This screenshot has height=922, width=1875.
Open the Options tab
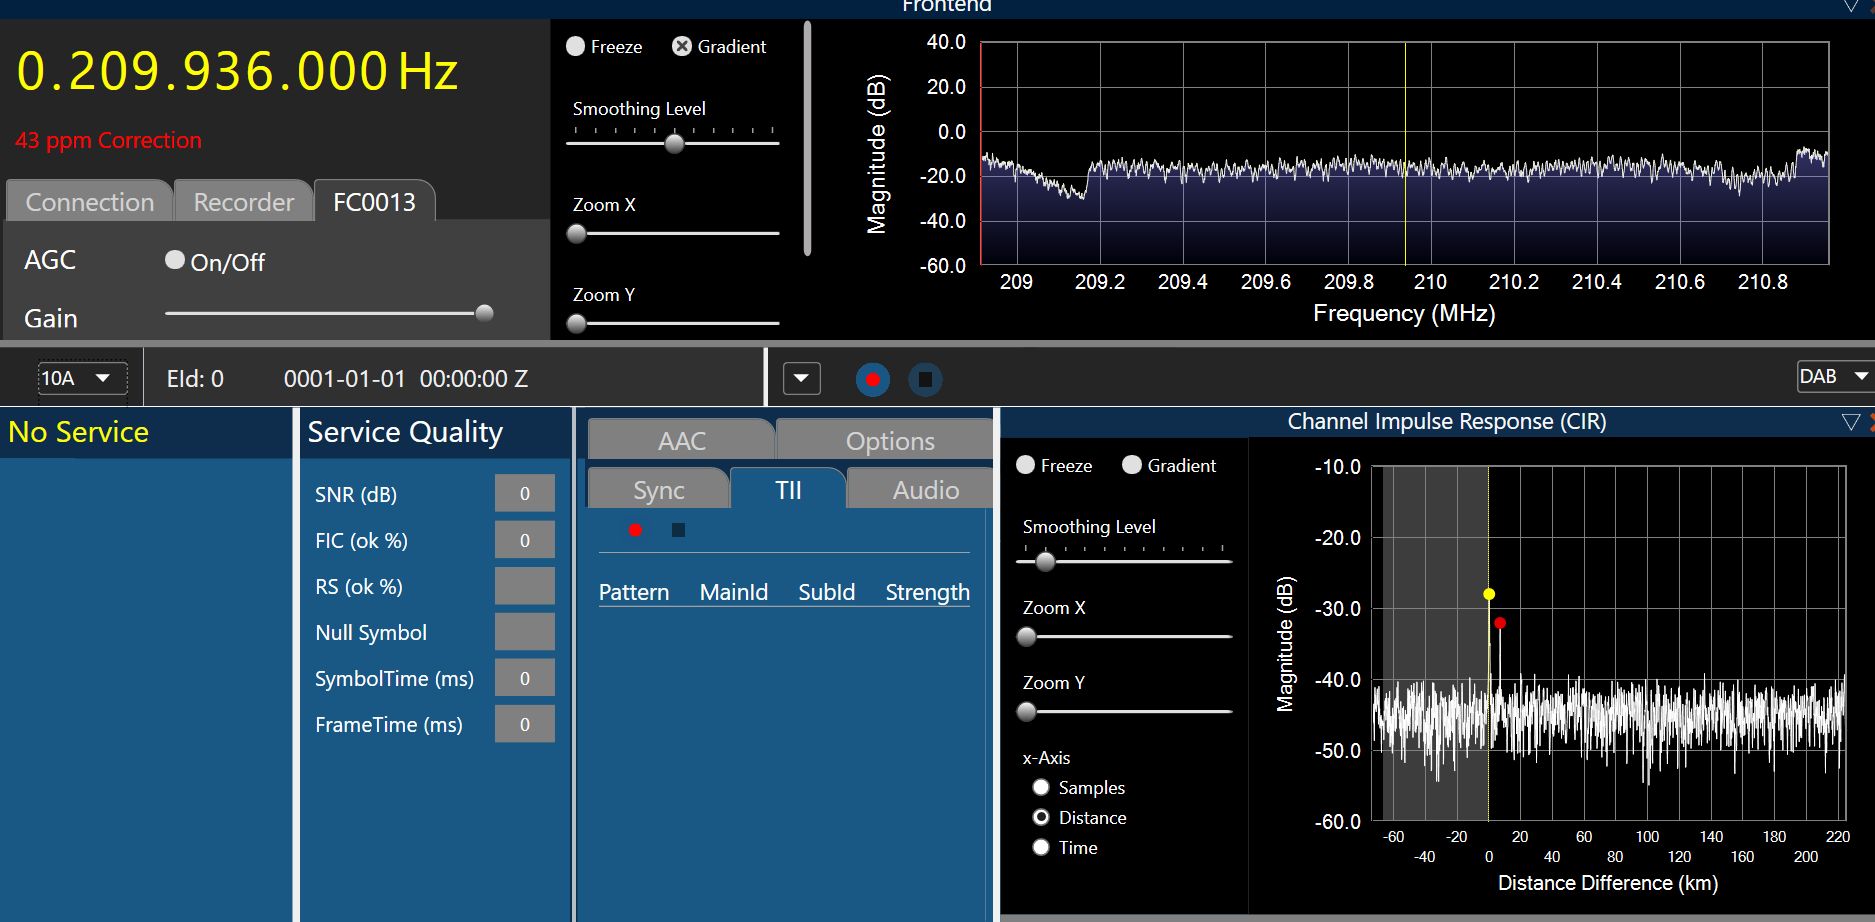point(889,441)
